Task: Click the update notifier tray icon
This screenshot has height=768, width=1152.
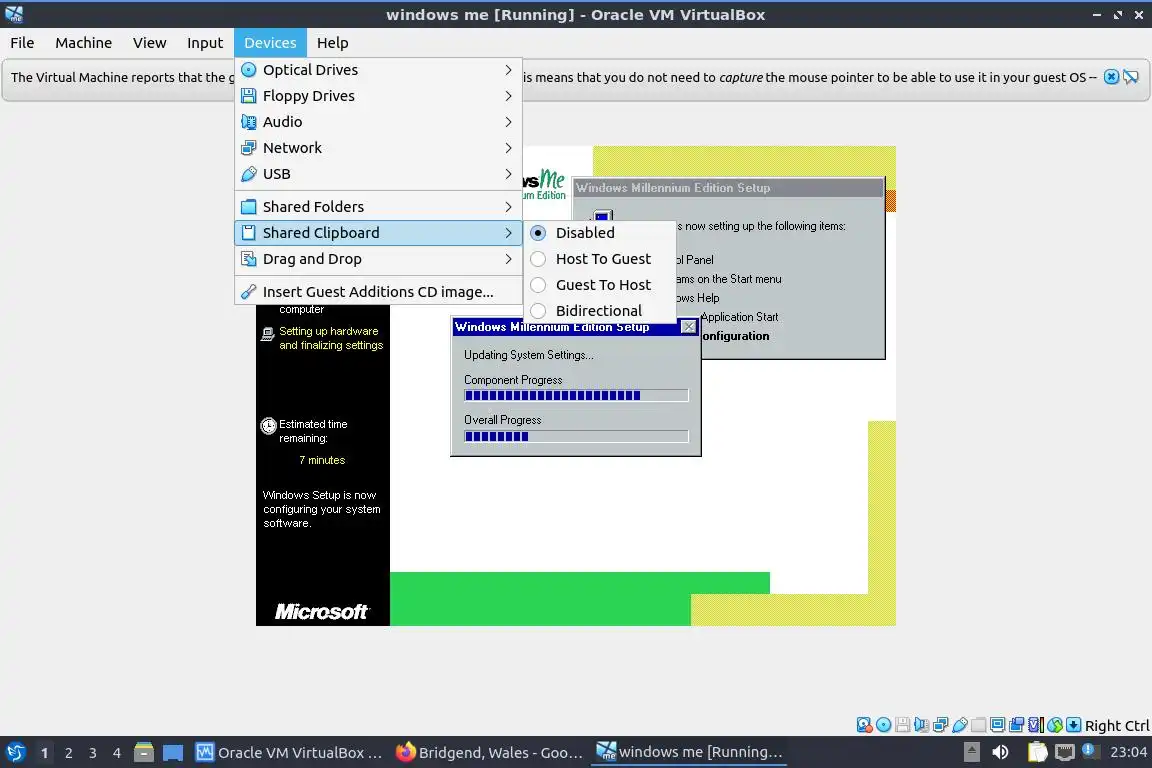Action: pyautogui.click(x=1091, y=751)
